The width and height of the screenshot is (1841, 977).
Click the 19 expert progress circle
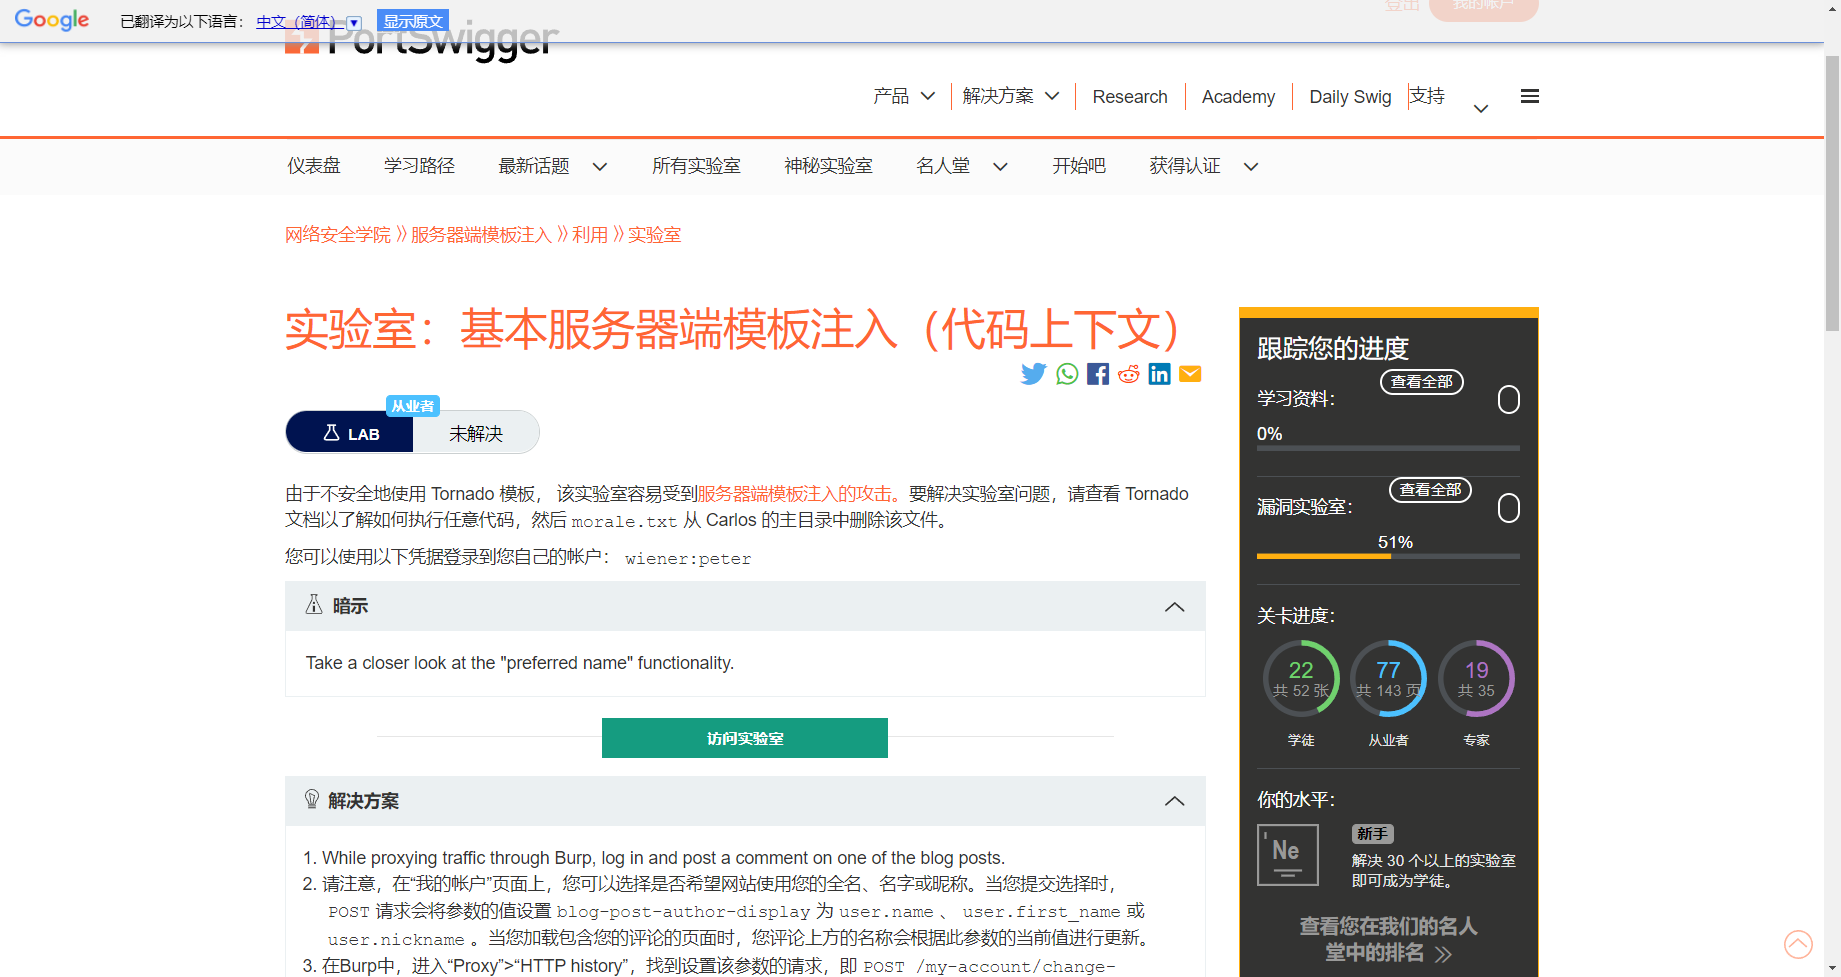coord(1476,678)
